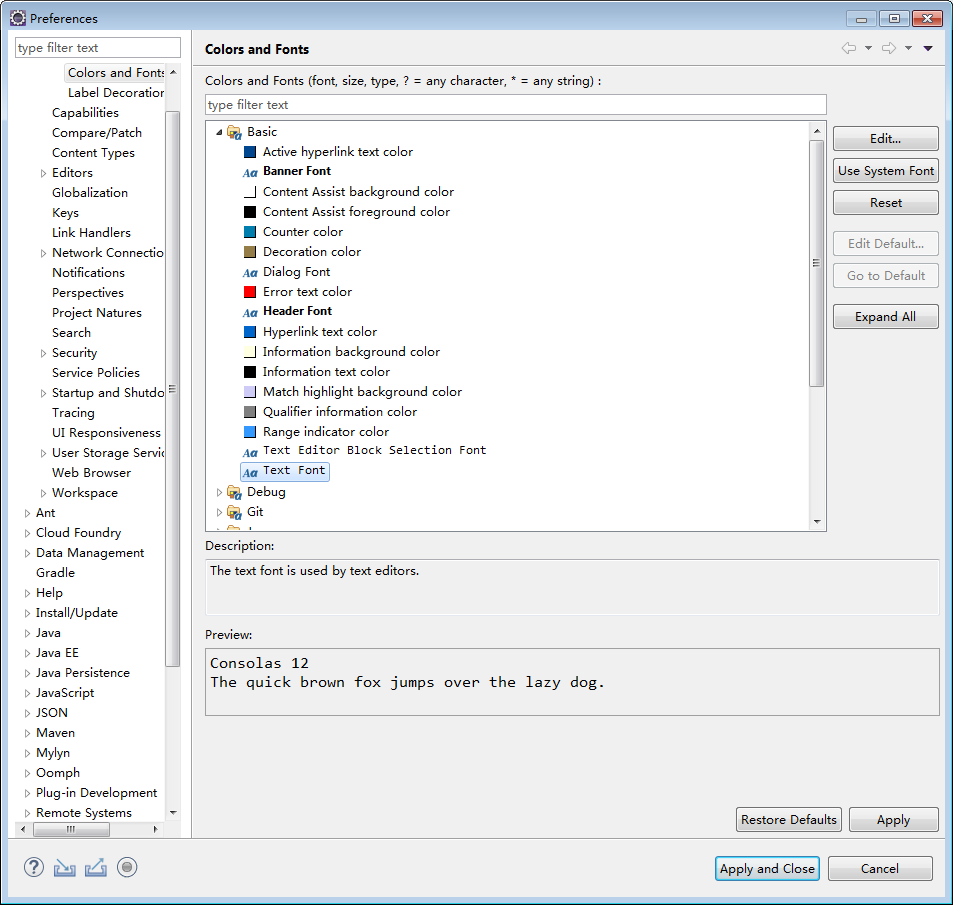Select the Decoration color brown swatch
This screenshot has width=953, height=905.
(x=250, y=252)
